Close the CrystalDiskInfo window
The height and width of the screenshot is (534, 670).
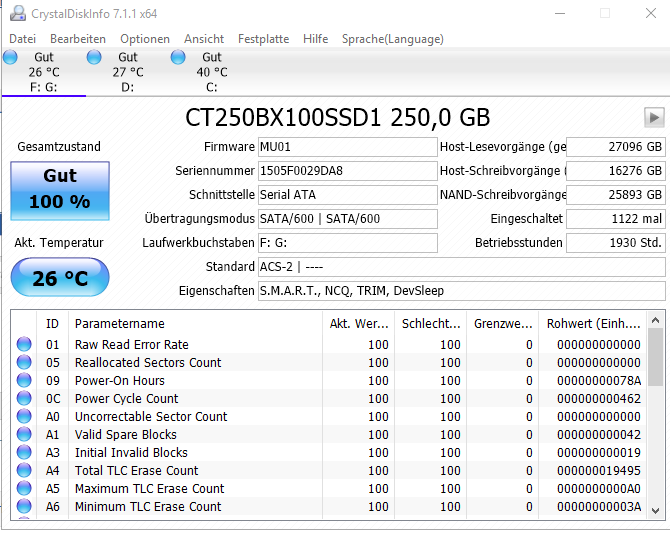(651, 13)
